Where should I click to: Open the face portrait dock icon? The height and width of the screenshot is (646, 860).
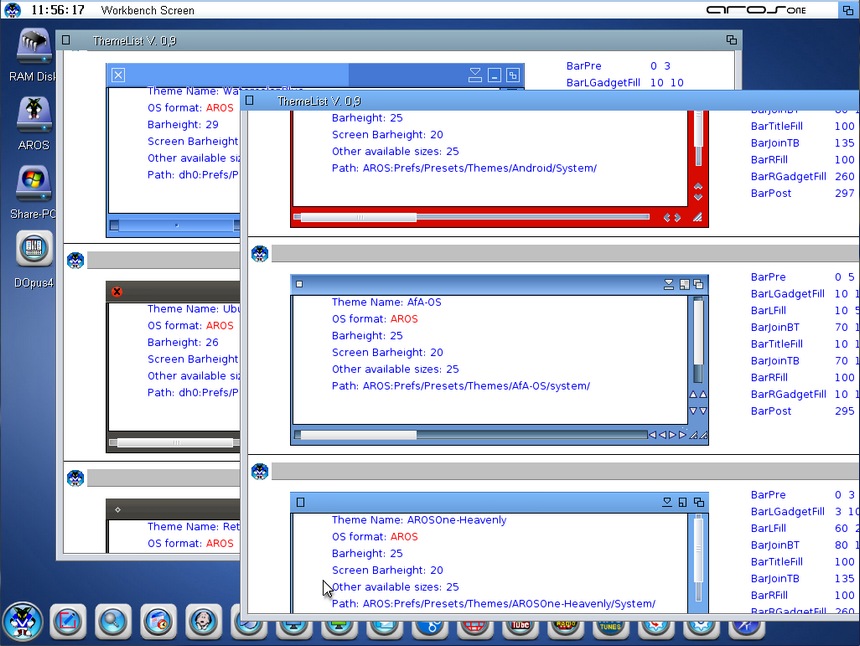point(203,622)
